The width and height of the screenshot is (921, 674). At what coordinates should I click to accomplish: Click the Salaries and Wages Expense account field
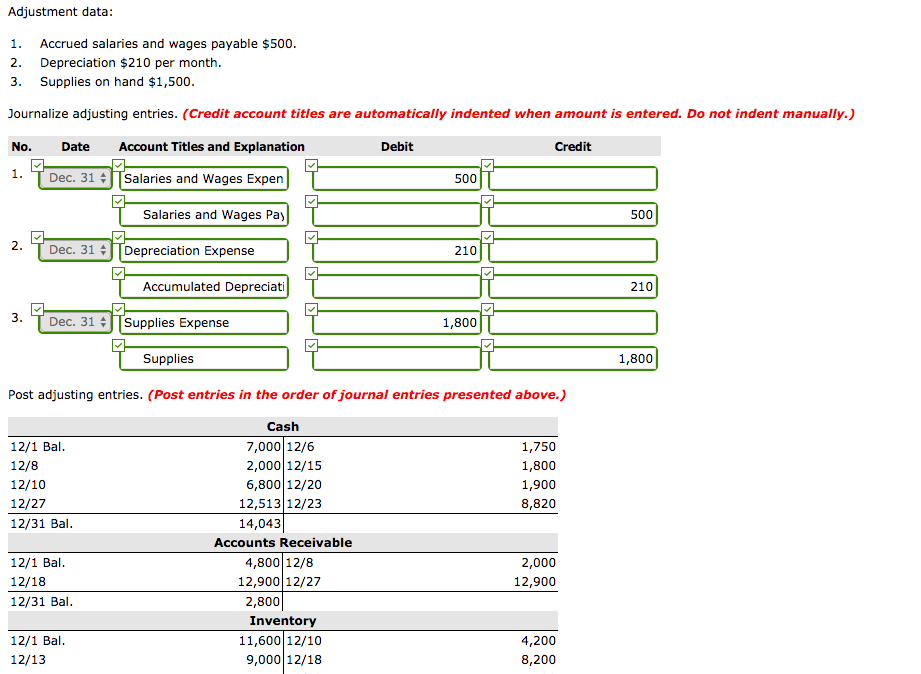(x=204, y=179)
